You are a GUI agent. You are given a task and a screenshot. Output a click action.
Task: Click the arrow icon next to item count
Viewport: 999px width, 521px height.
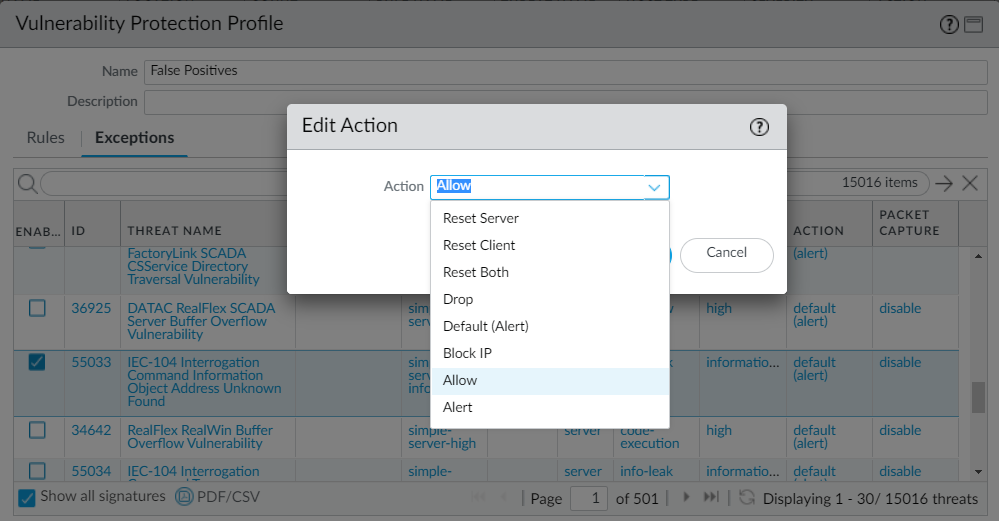point(944,183)
